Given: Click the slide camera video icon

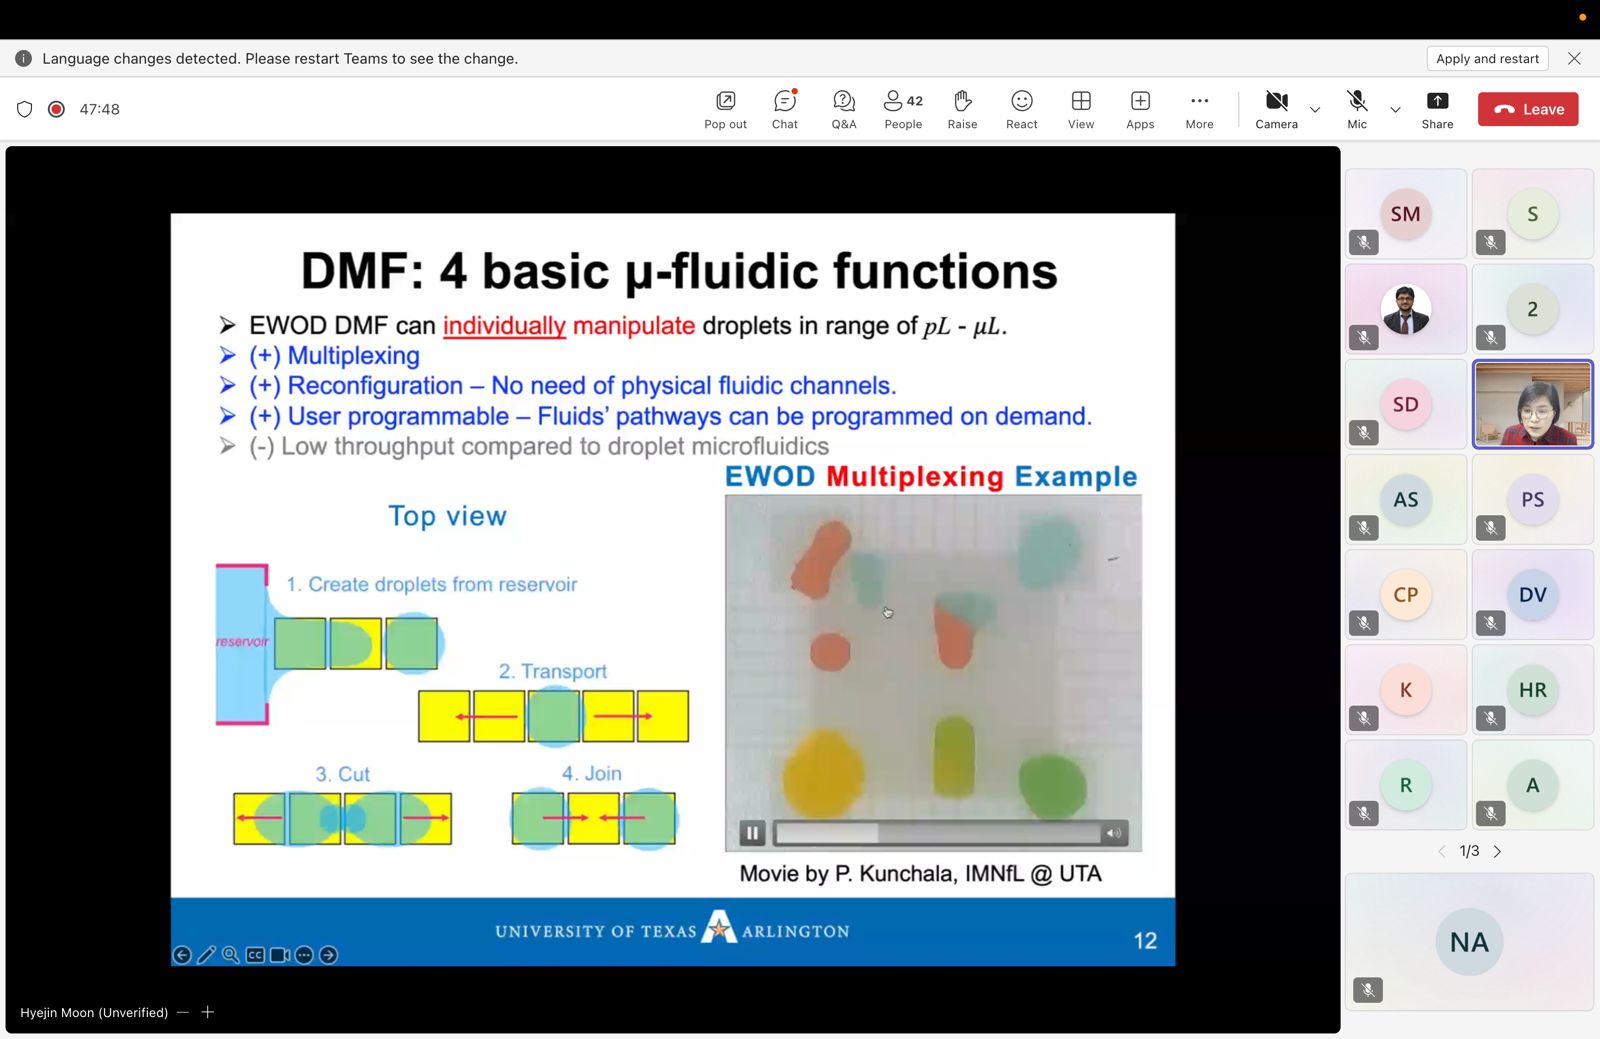Looking at the screenshot, I should 280,955.
